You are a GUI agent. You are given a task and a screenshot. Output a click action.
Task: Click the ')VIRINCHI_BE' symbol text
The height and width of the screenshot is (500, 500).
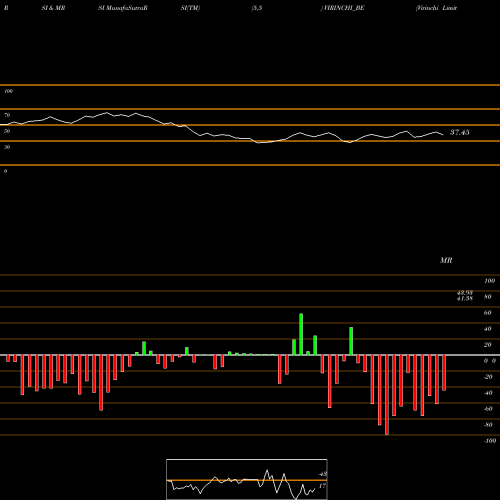tap(342, 8)
